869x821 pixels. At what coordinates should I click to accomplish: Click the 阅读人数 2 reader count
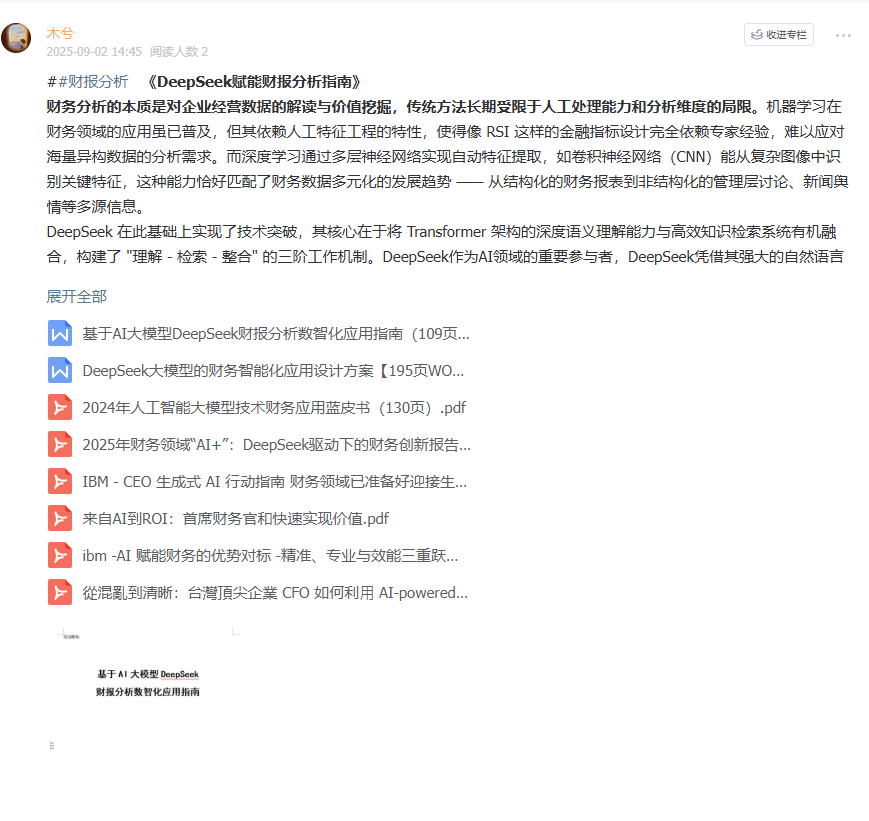click(178, 52)
